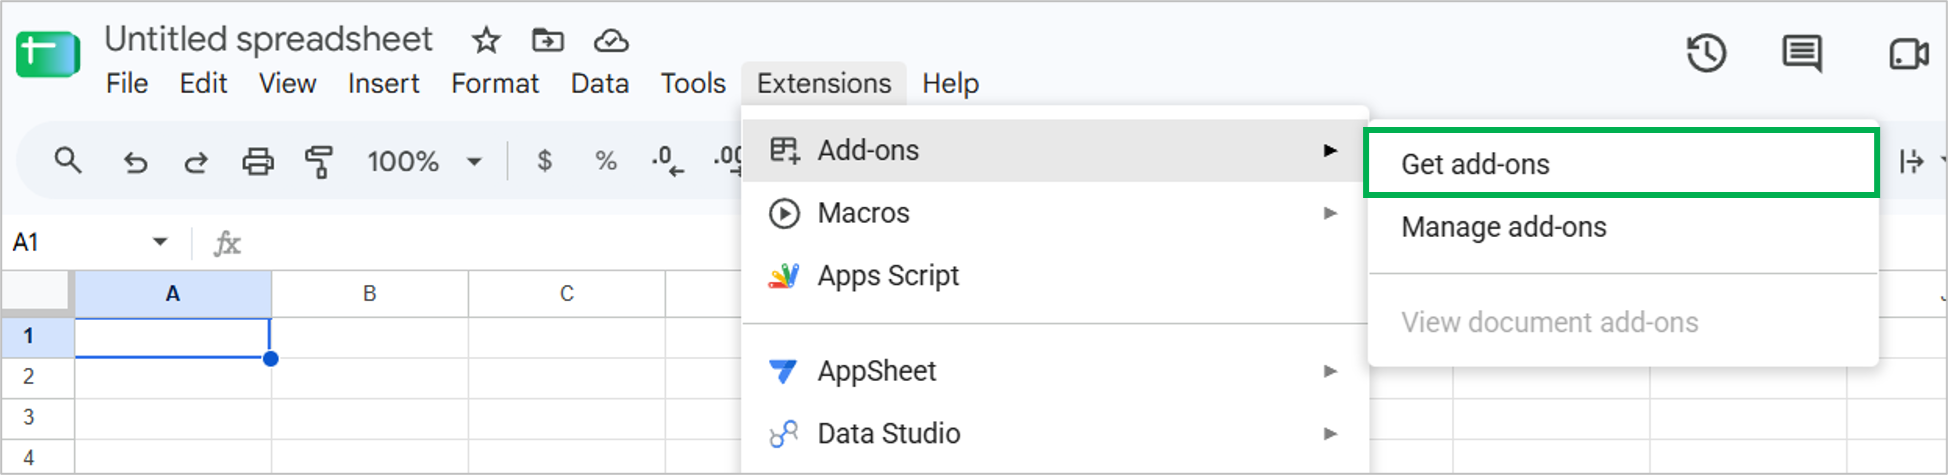This screenshot has width=1948, height=475.
Task: Click cell B2
Action: 370,378
